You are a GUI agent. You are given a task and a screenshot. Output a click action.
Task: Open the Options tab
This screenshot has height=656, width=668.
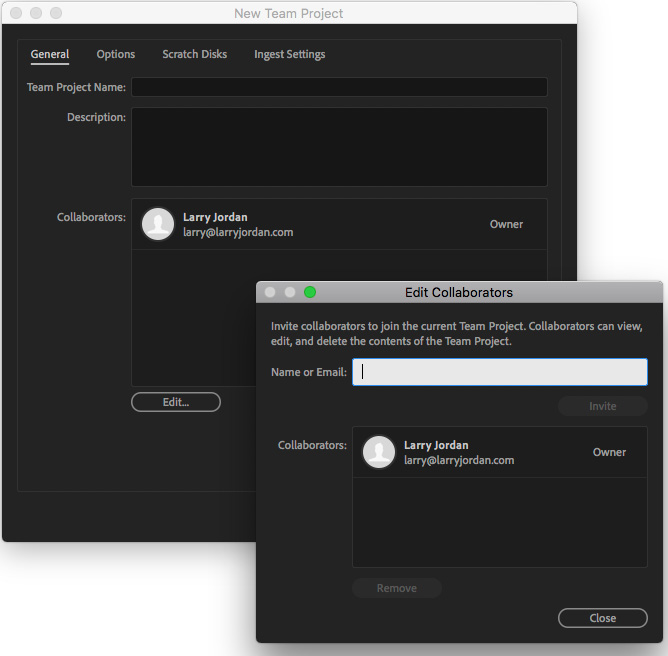tap(115, 55)
